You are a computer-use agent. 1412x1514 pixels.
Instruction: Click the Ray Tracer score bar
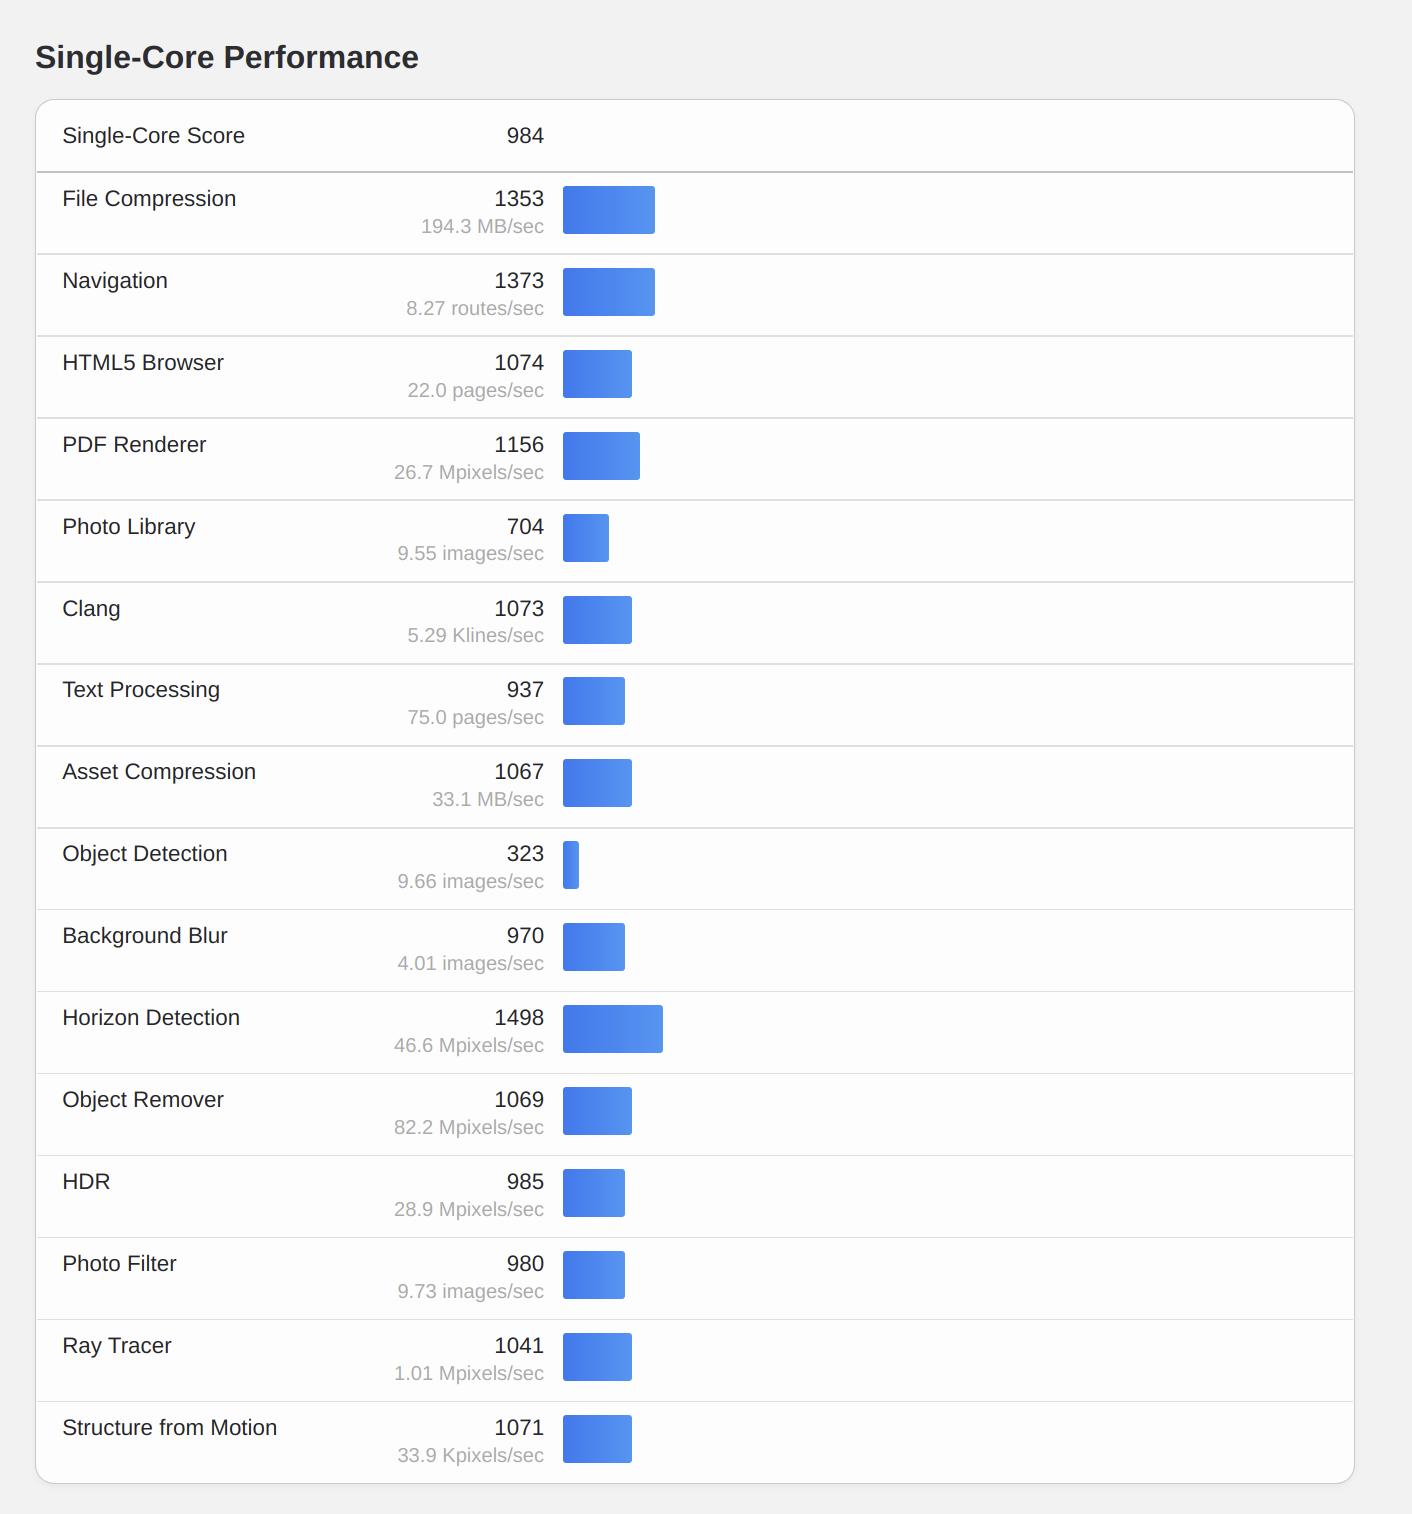597,1357
